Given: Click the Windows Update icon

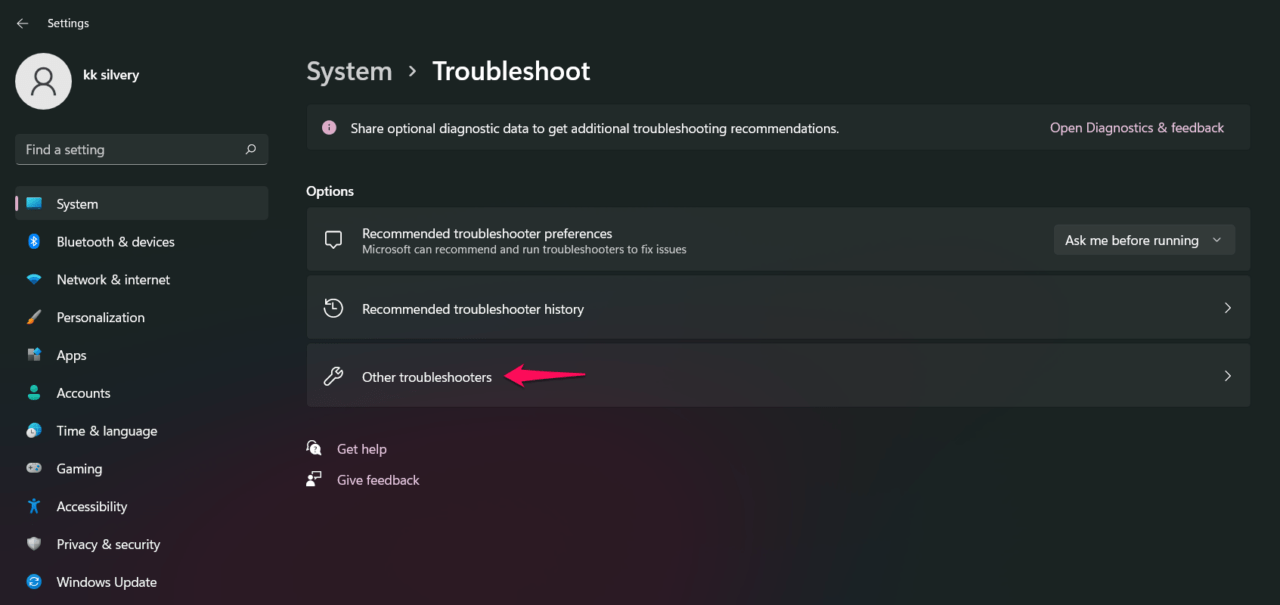Looking at the screenshot, I should (x=34, y=582).
